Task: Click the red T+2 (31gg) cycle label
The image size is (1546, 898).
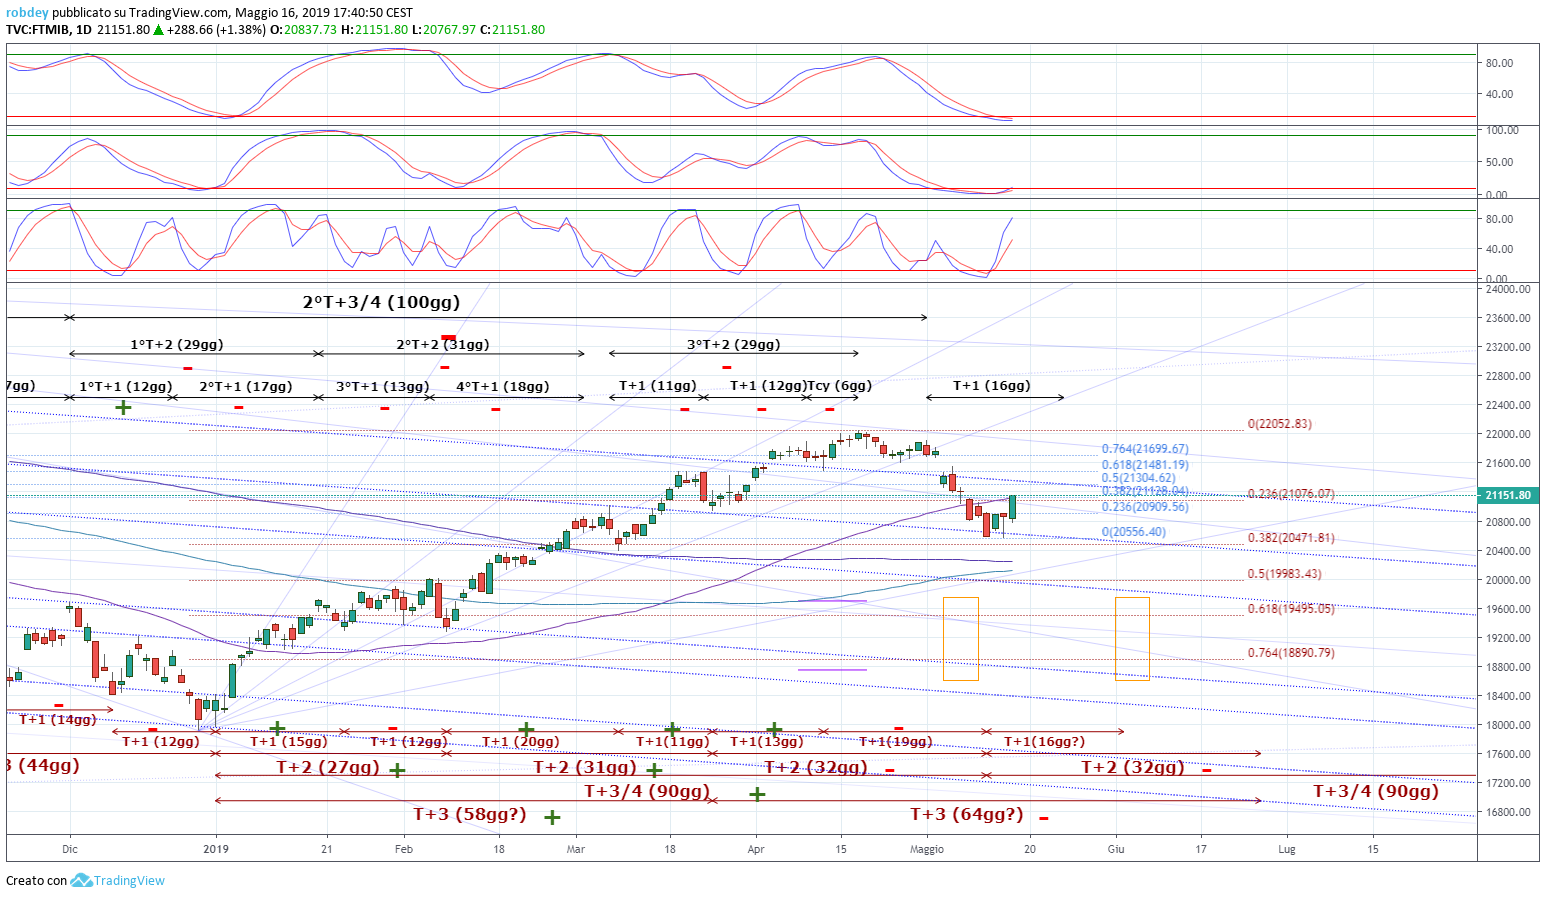Action: coord(585,768)
